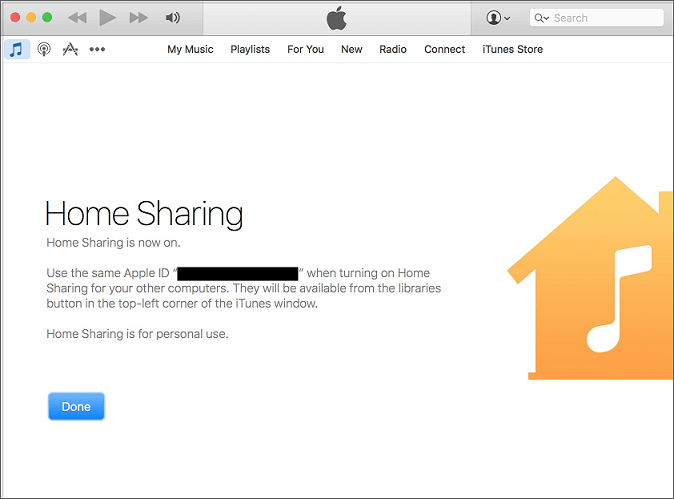This screenshot has width=674, height=499.
Task: Click the volume speaker icon
Action: pyautogui.click(x=173, y=18)
